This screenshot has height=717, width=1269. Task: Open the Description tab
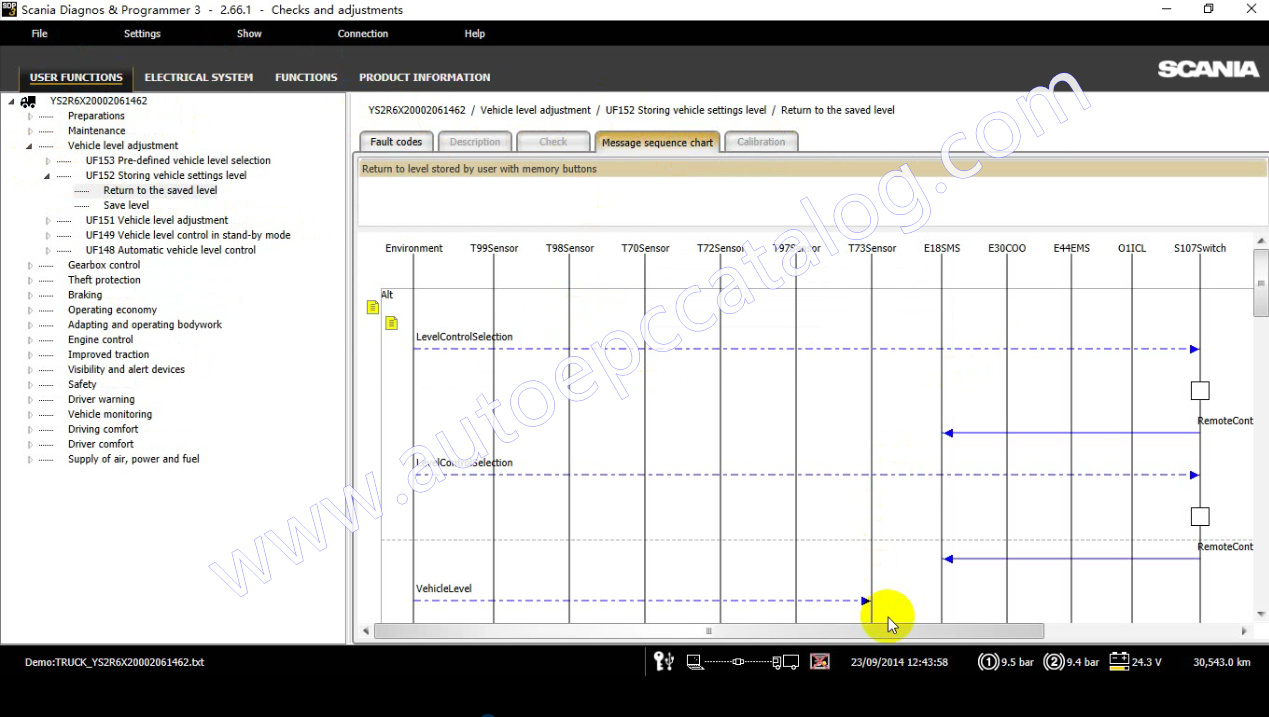coord(475,142)
